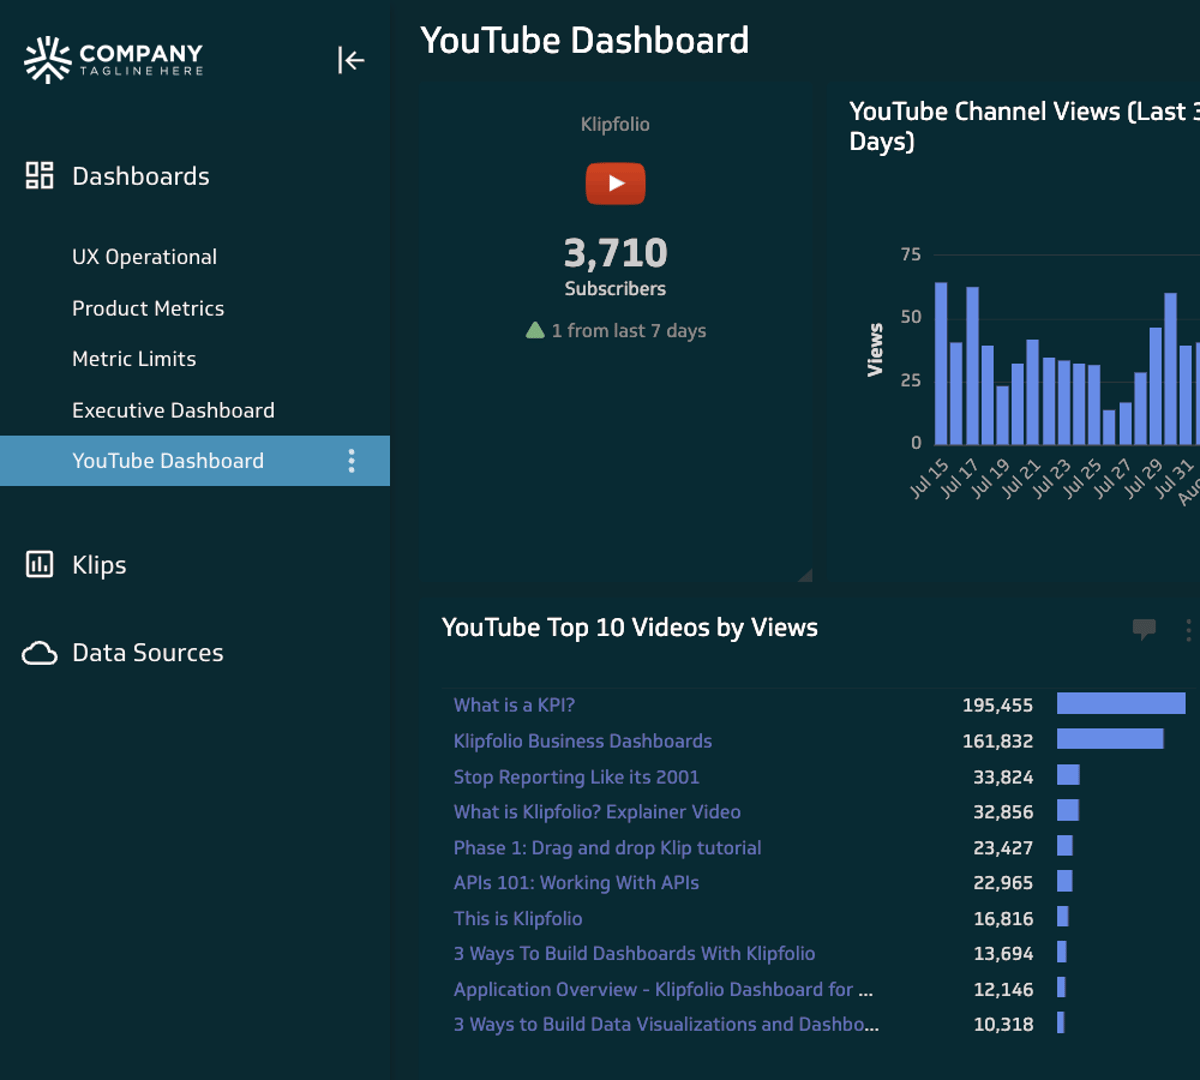
Task: Select the Metric Limits dashboard
Action: point(134,358)
